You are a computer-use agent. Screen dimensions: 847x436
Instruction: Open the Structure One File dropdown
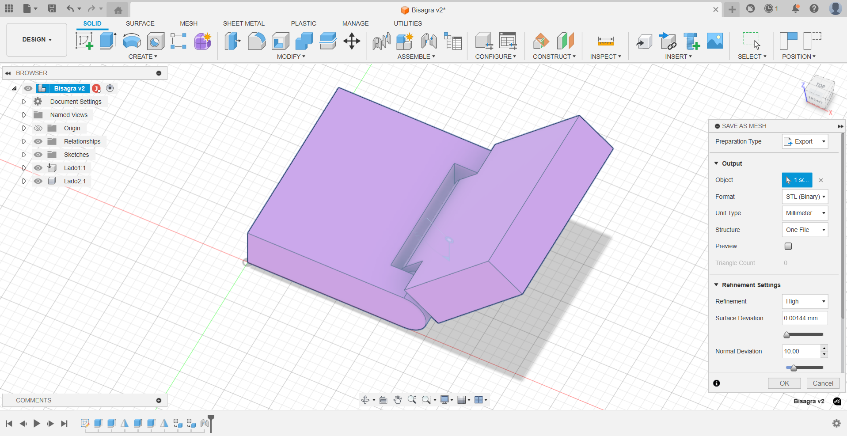(x=805, y=230)
